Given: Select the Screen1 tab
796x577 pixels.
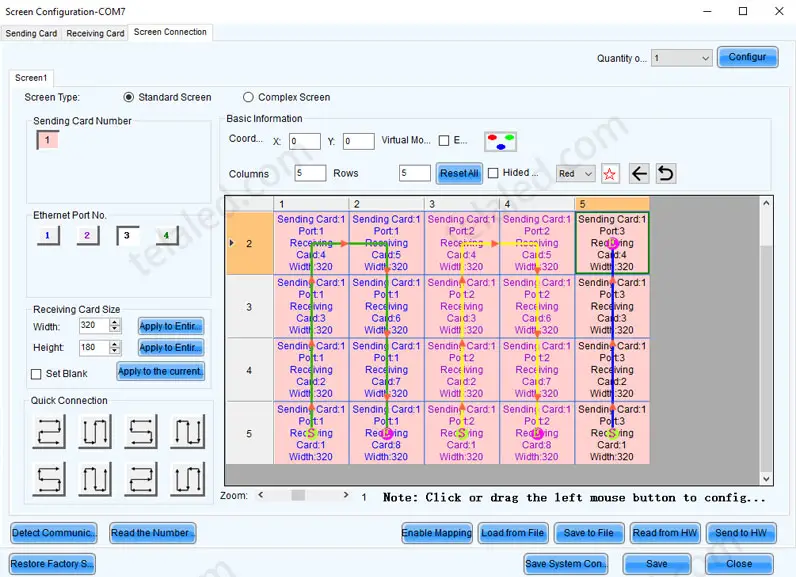Looking at the screenshot, I should (x=31, y=78).
